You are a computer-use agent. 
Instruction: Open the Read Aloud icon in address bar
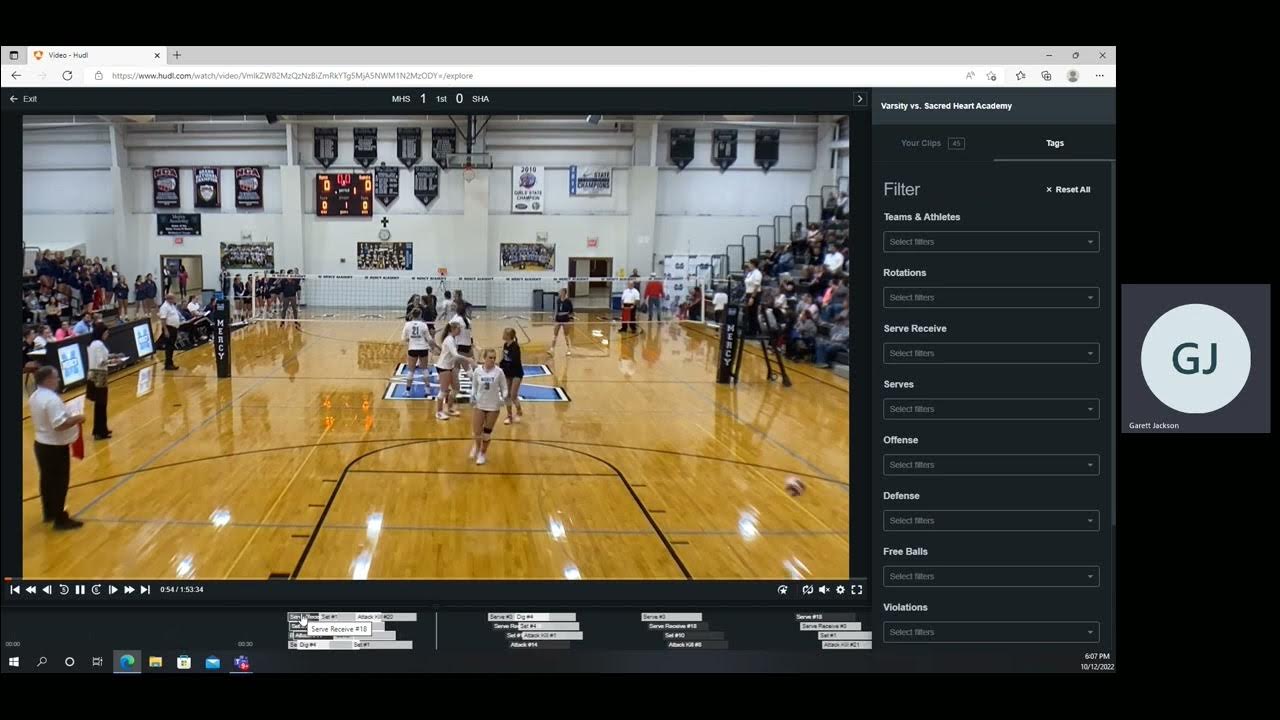[x=970, y=75]
